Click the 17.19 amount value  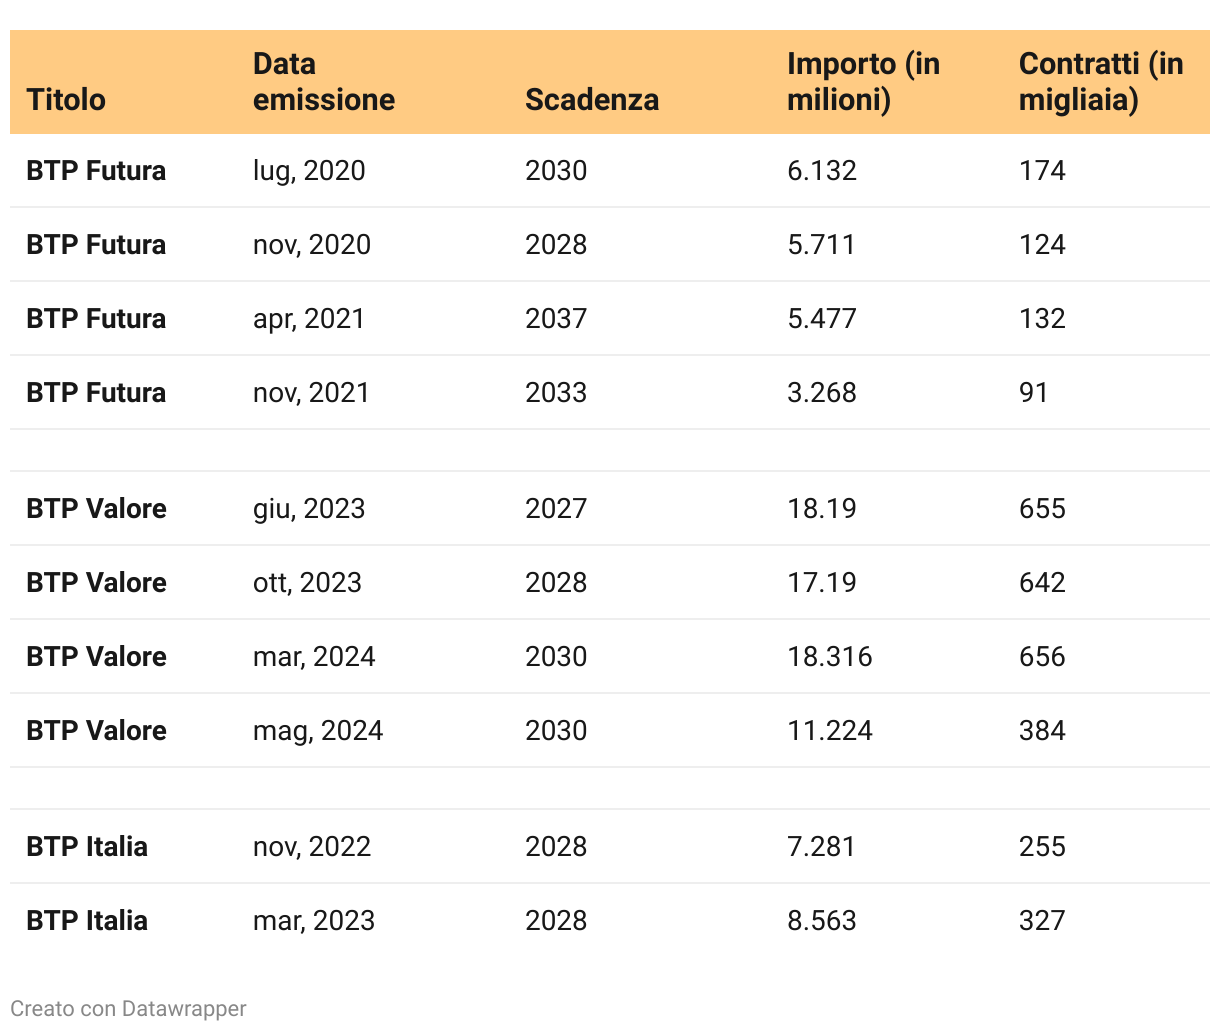(x=821, y=583)
